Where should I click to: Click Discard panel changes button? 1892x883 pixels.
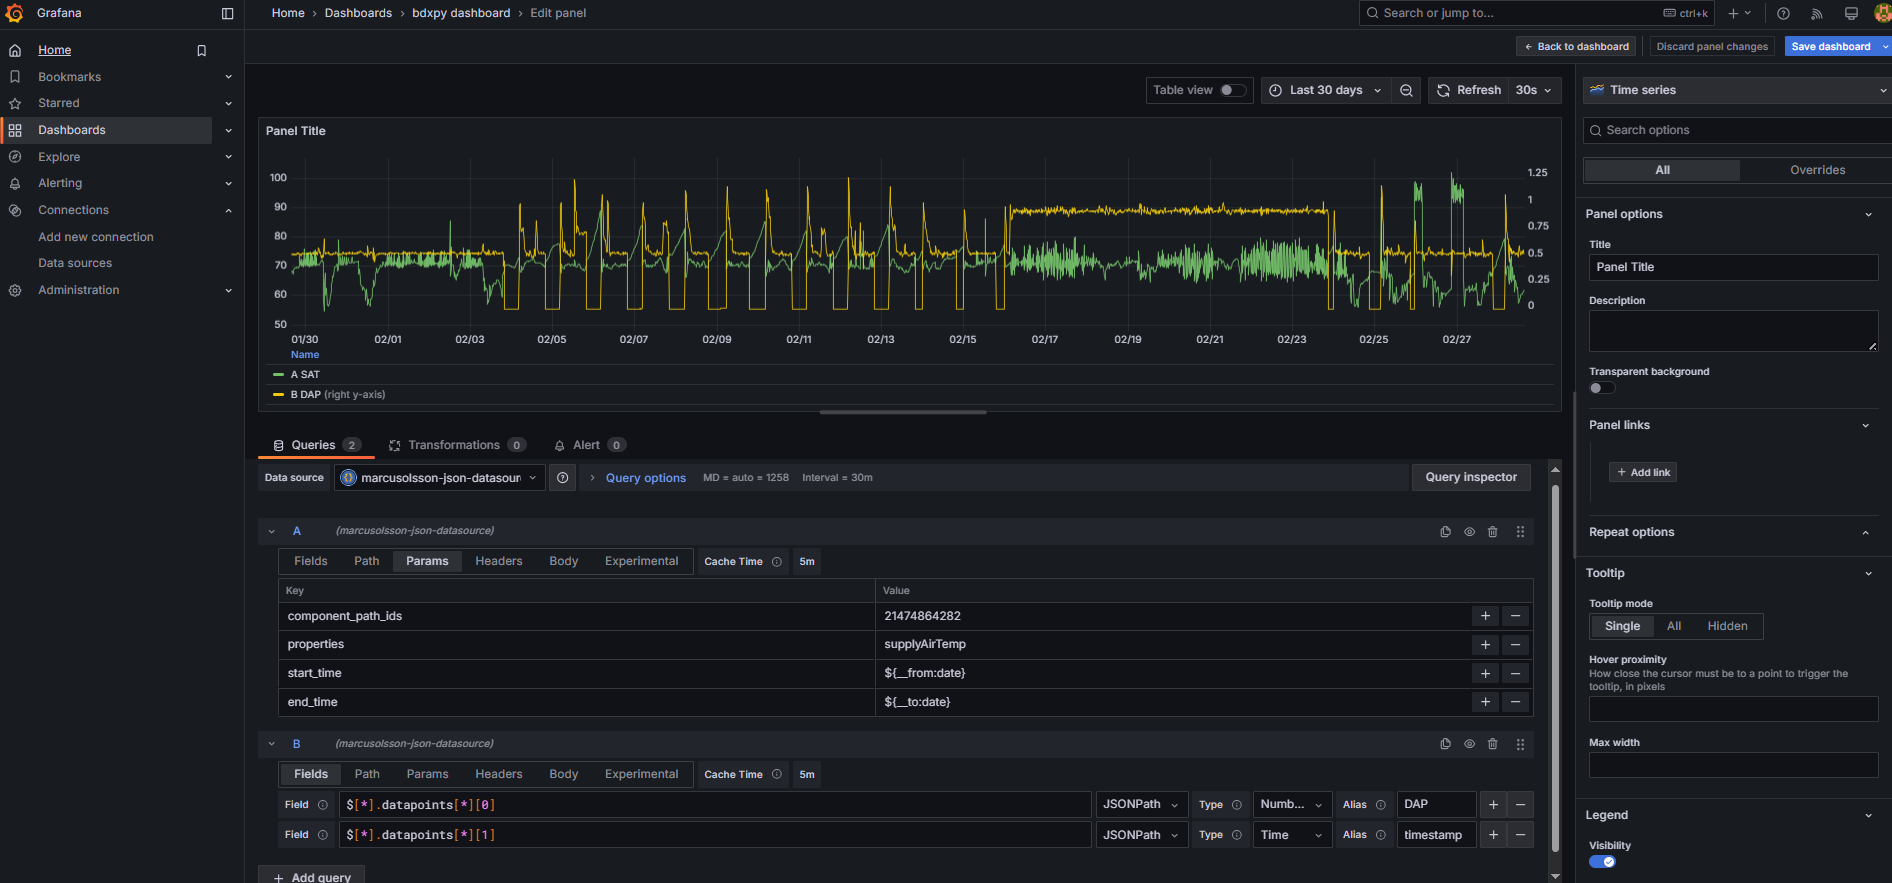1712,47
